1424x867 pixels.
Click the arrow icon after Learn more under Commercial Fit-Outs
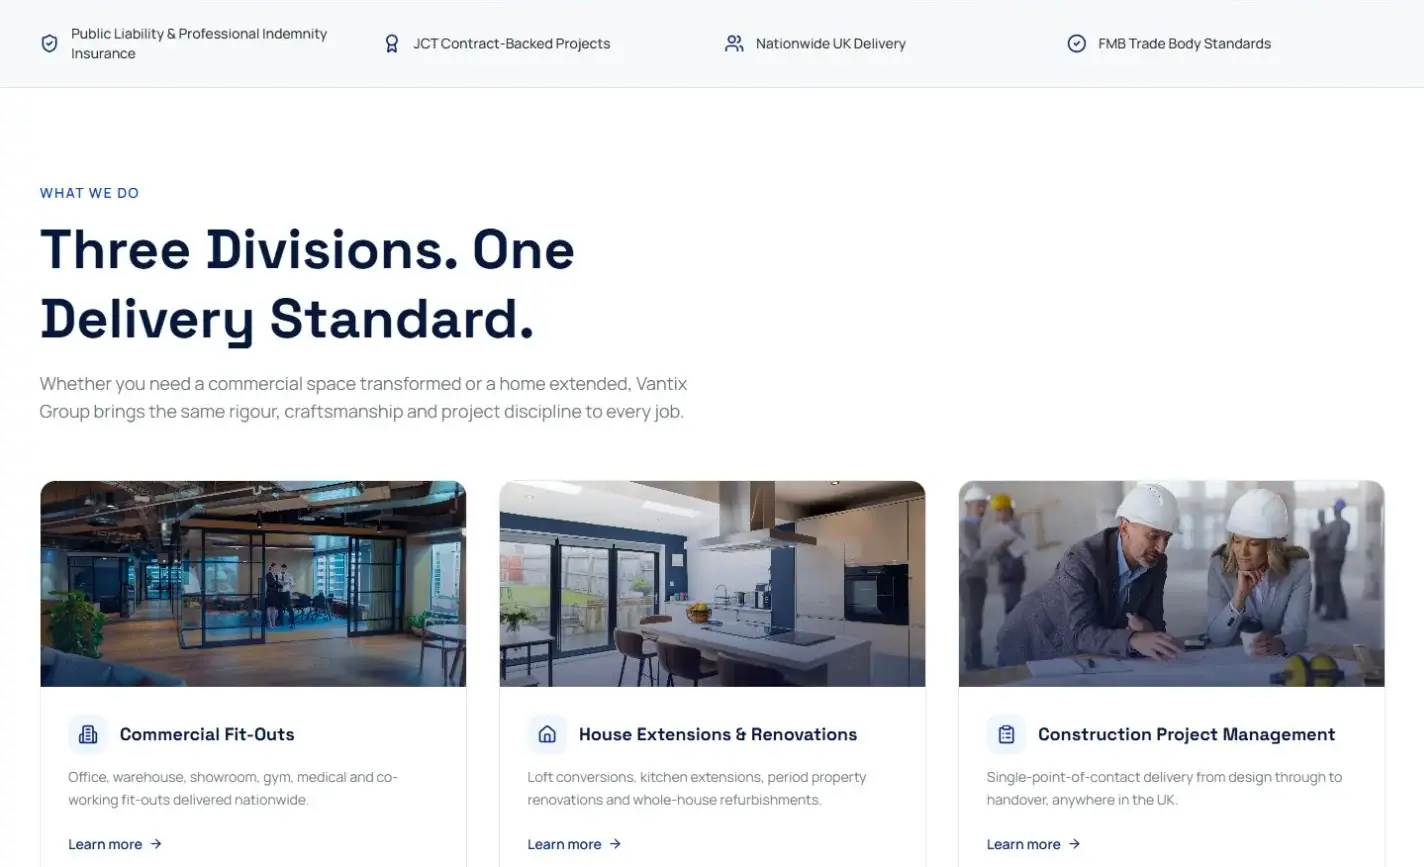tap(156, 844)
